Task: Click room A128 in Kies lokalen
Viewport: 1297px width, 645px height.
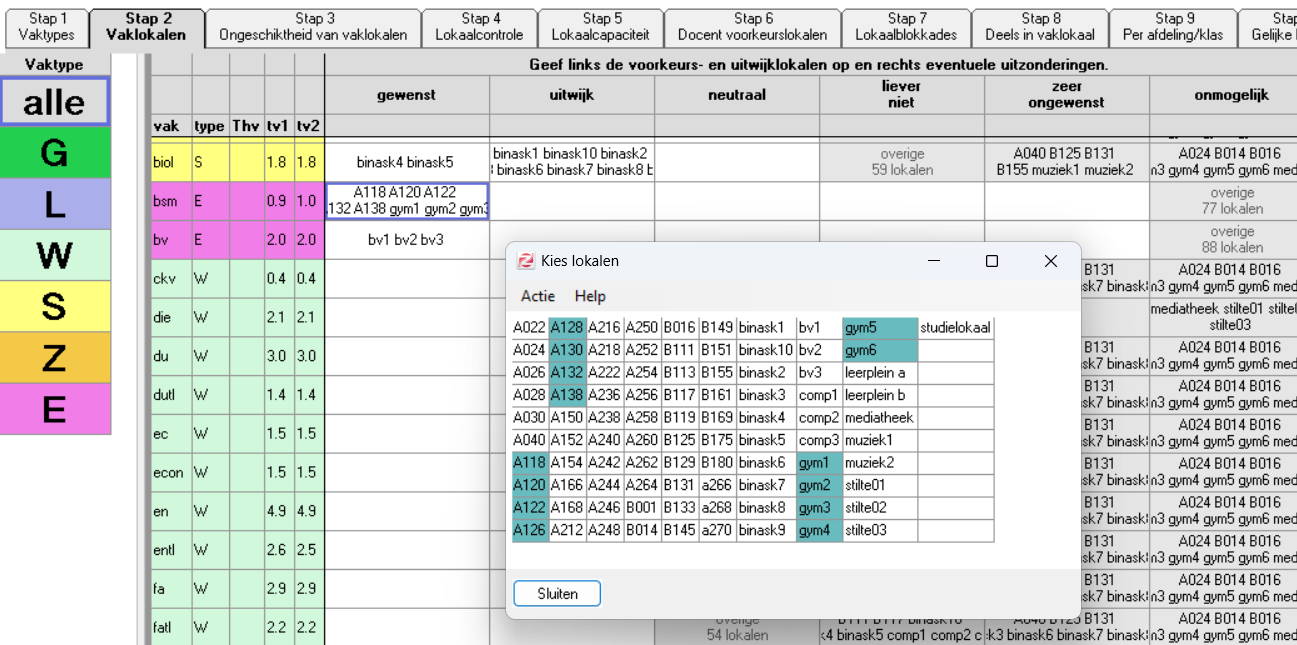Action: pos(567,328)
